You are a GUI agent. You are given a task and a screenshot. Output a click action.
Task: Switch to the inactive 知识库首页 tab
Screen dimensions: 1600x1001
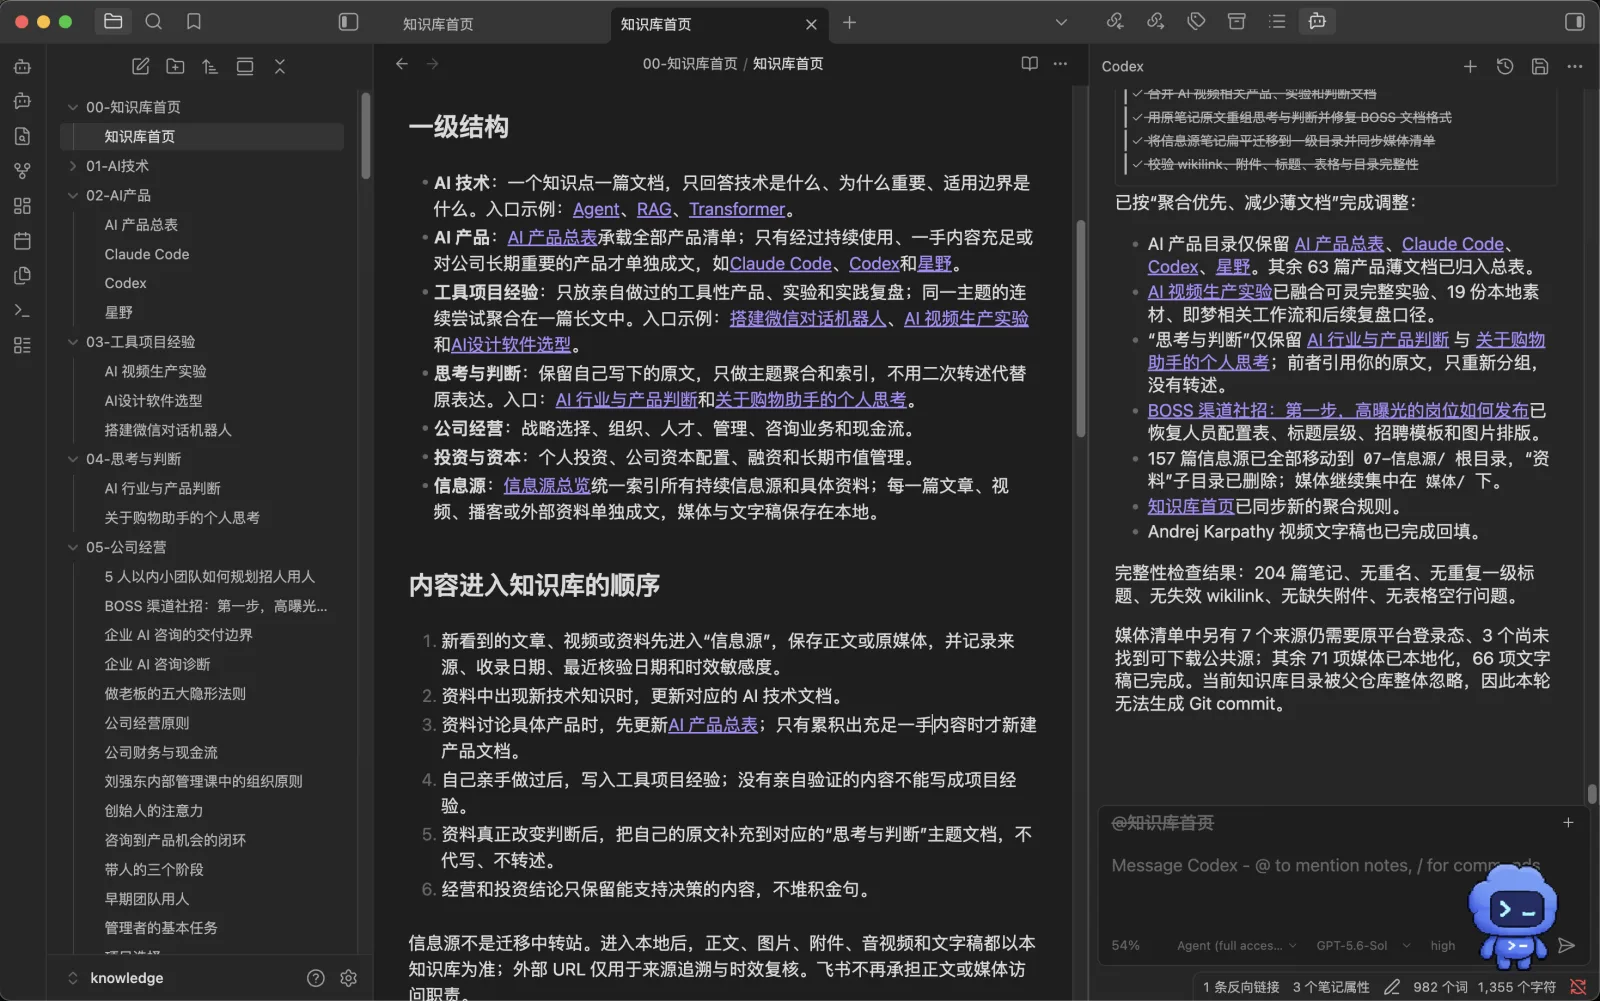pyautogui.click(x=438, y=24)
